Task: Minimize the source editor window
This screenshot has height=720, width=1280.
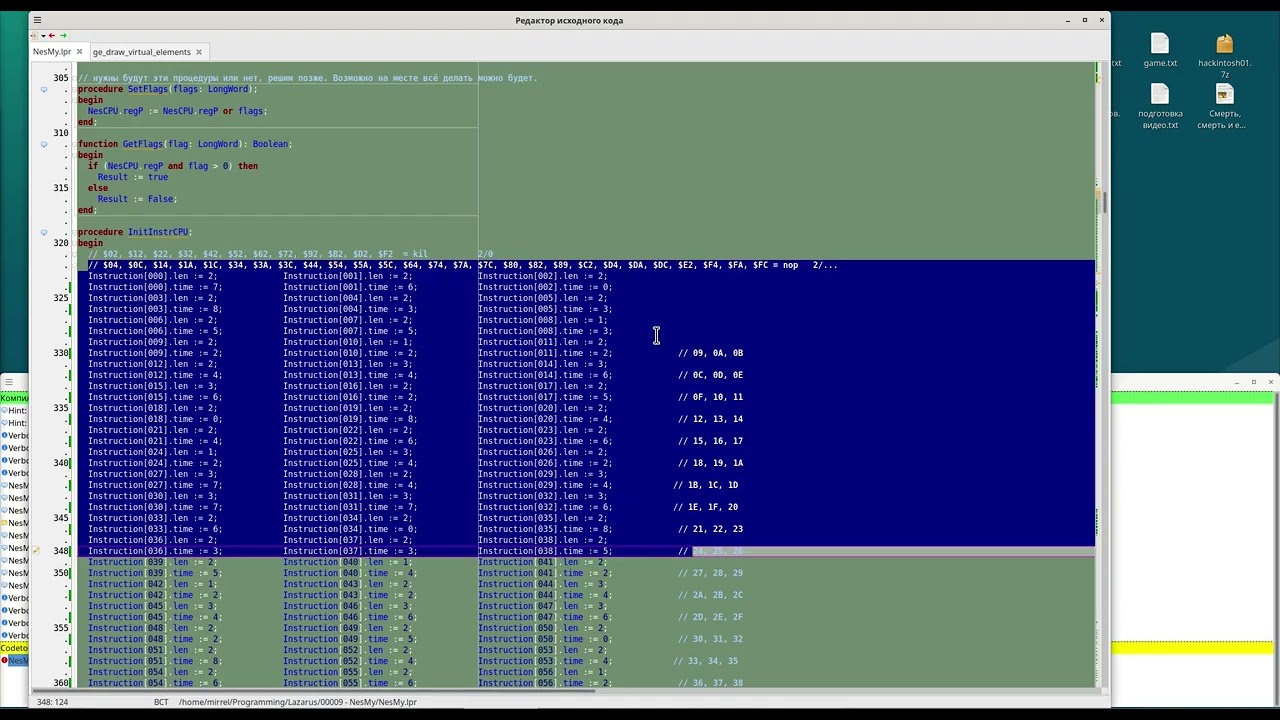Action: coord(1068,20)
